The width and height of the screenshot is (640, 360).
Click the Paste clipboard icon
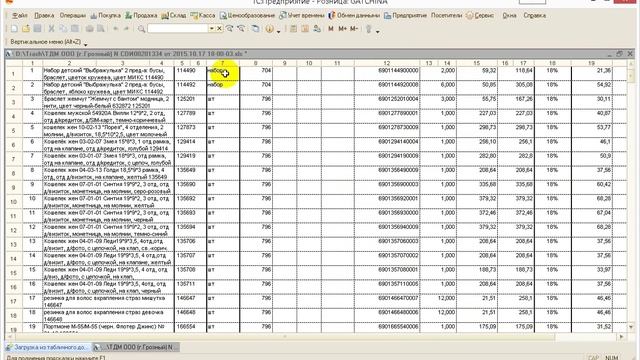click(75, 29)
